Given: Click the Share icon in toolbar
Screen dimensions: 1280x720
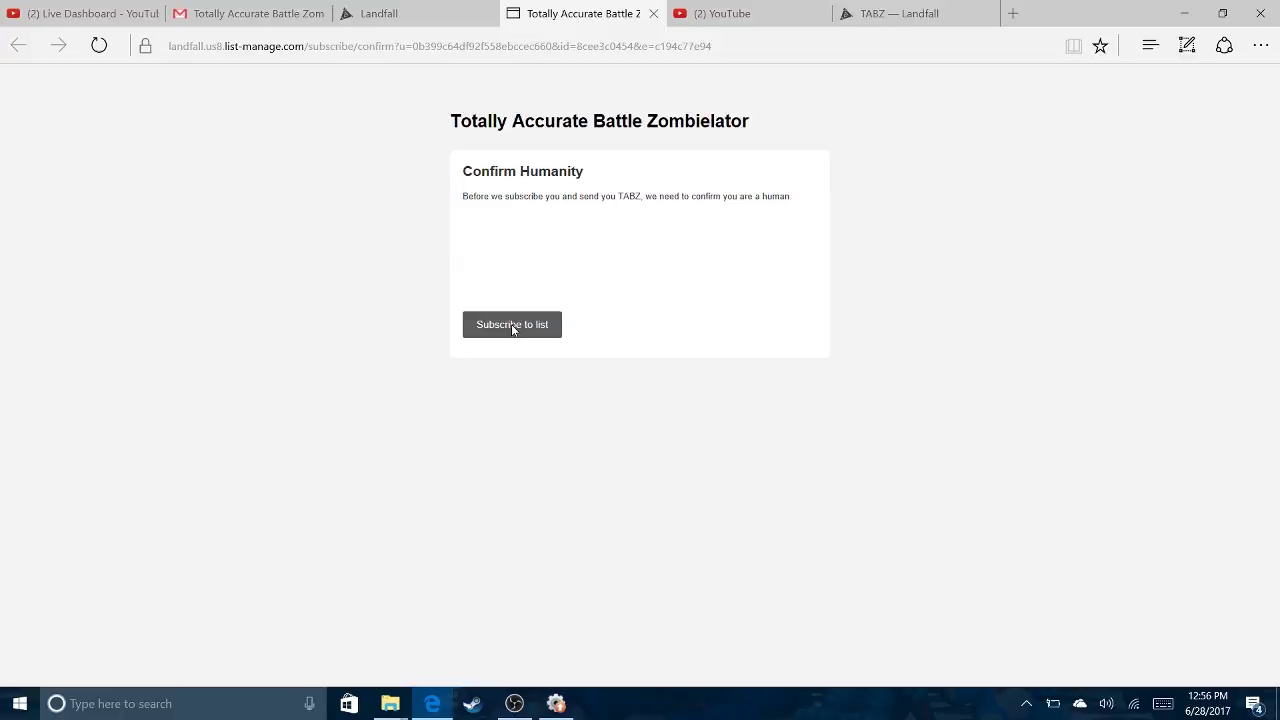Looking at the screenshot, I should click(1224, 45).
